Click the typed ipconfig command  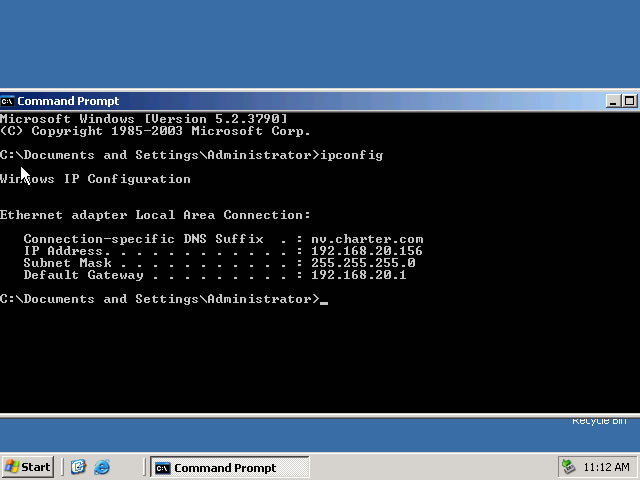[x=351, y=155]
